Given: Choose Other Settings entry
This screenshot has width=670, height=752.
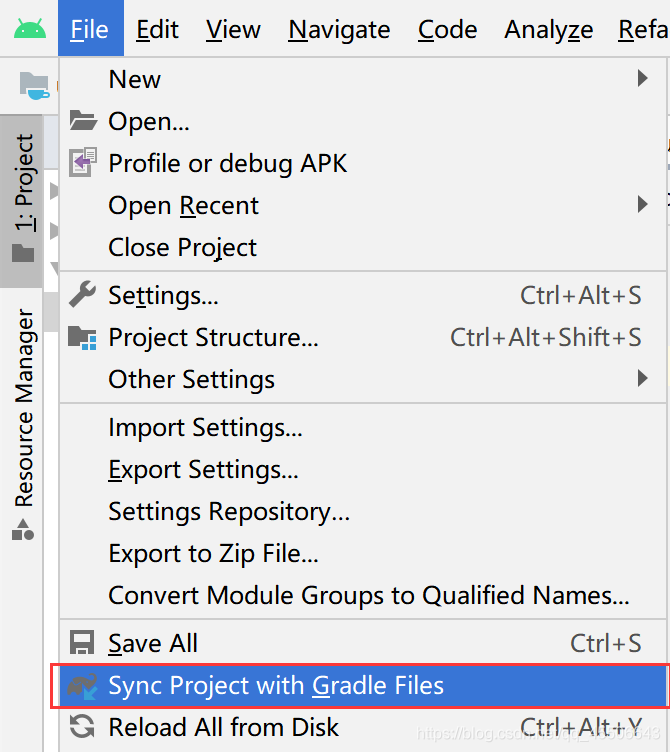Looking at the screenshot, I should pos(363,379).
